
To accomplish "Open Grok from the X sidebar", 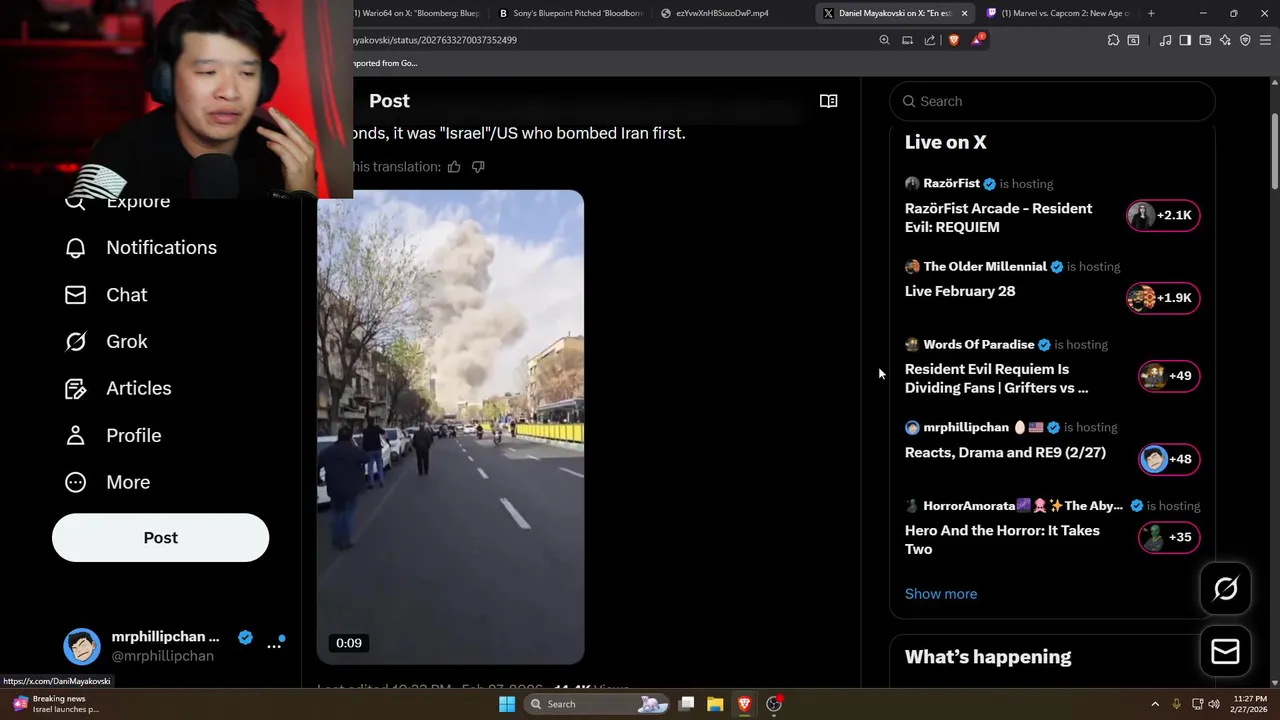I will (x=105, y=342).
